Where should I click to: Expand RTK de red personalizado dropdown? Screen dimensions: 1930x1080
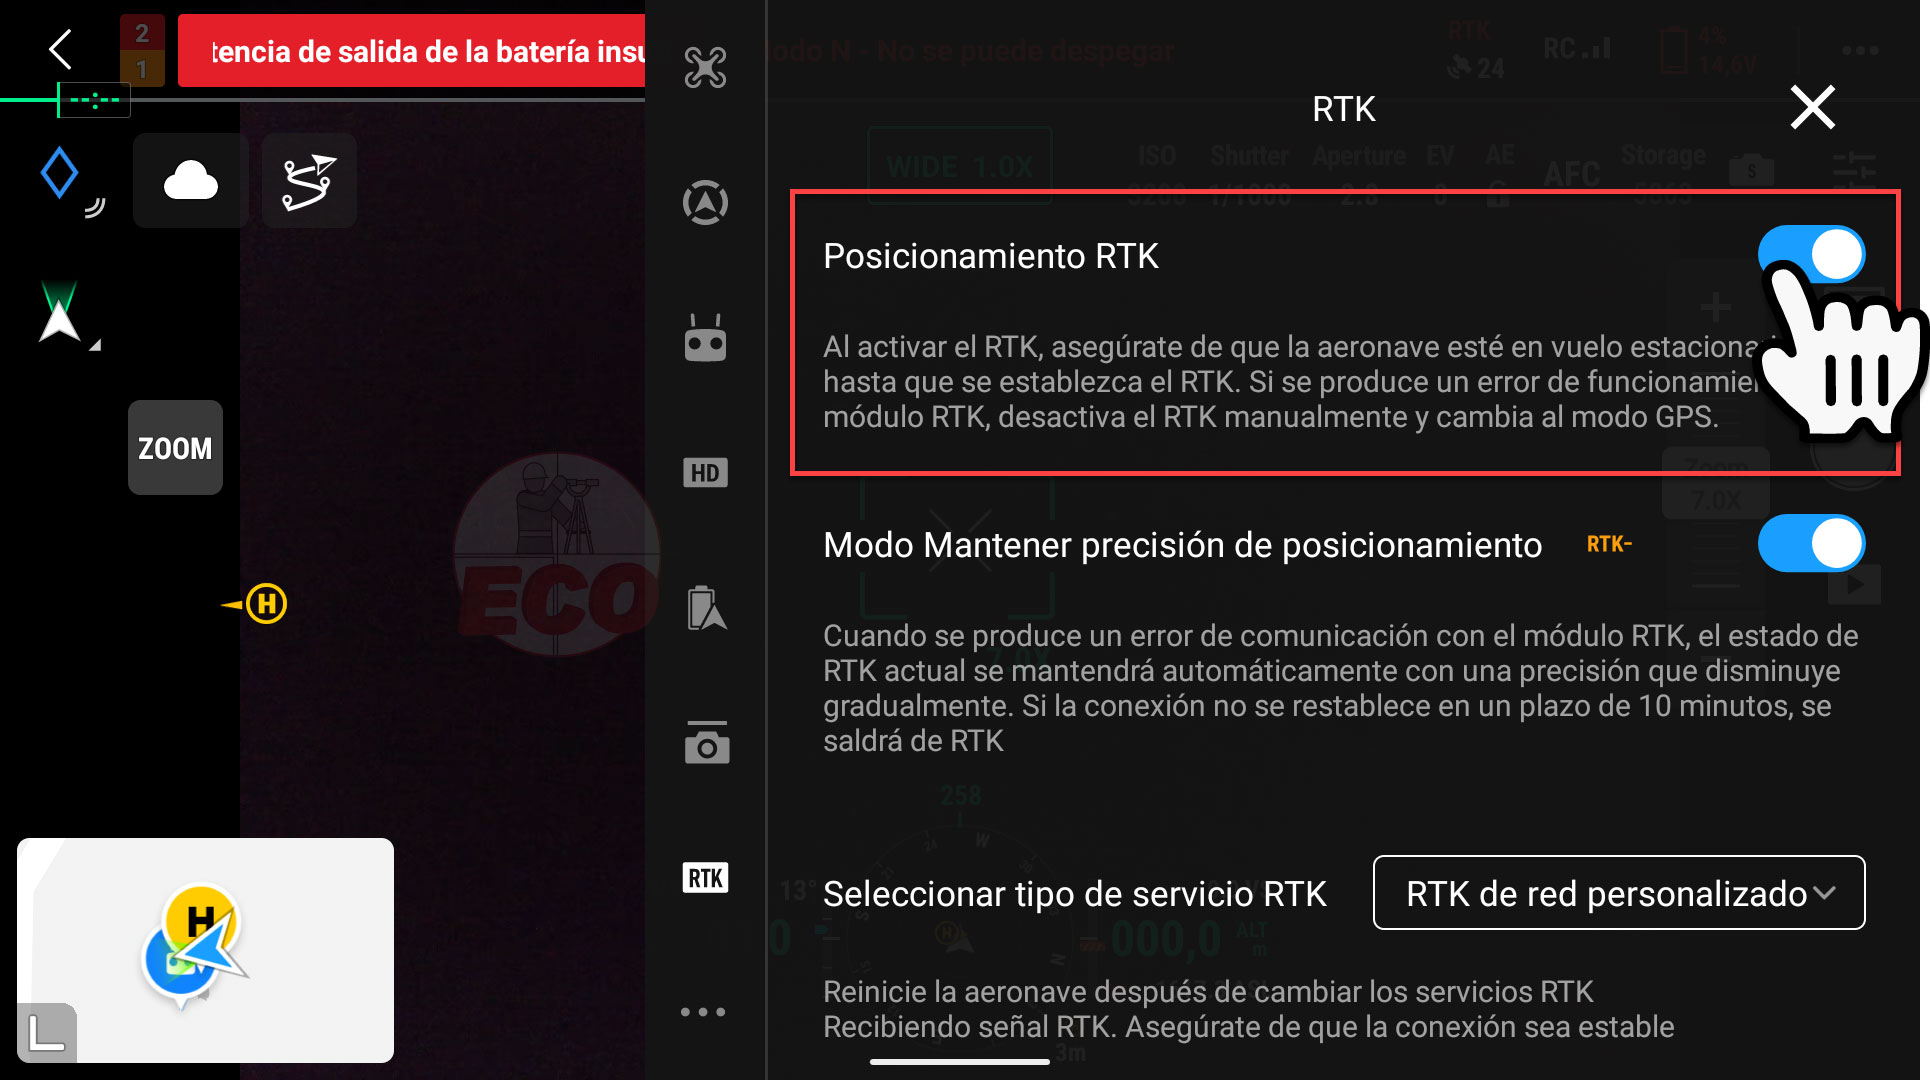(x=1618, y=893)
